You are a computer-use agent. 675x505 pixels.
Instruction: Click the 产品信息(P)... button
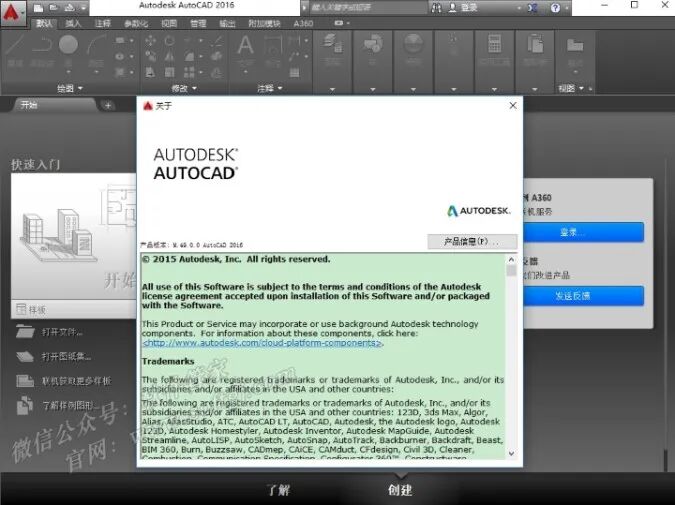coord(472,242)
